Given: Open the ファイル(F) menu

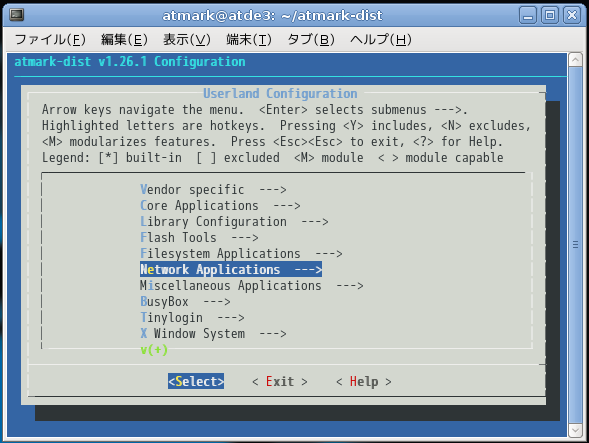Looking at the screenshot, I should pos(50,39).
